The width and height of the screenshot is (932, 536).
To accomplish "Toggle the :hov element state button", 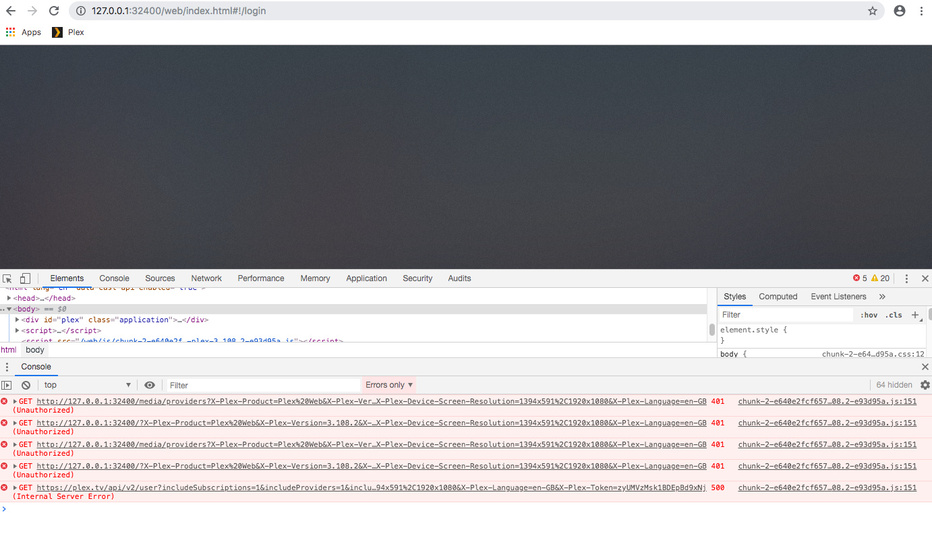I will 868,315.
